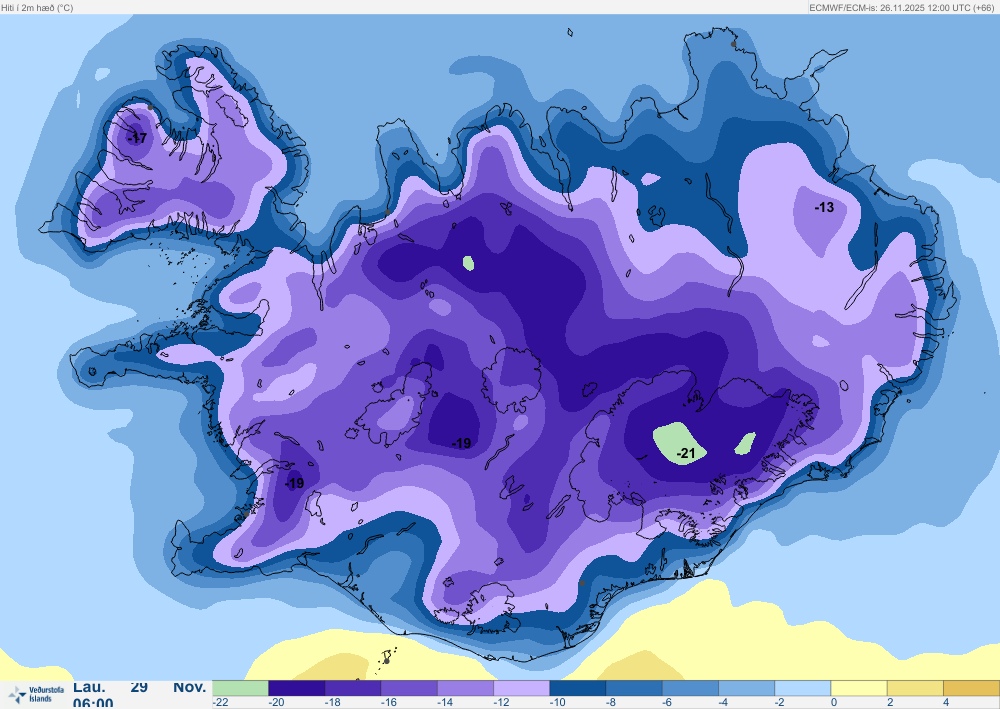Click the '06:00' forecast time text
Screen dimensions: 1000x709
[x=93, y=703]
